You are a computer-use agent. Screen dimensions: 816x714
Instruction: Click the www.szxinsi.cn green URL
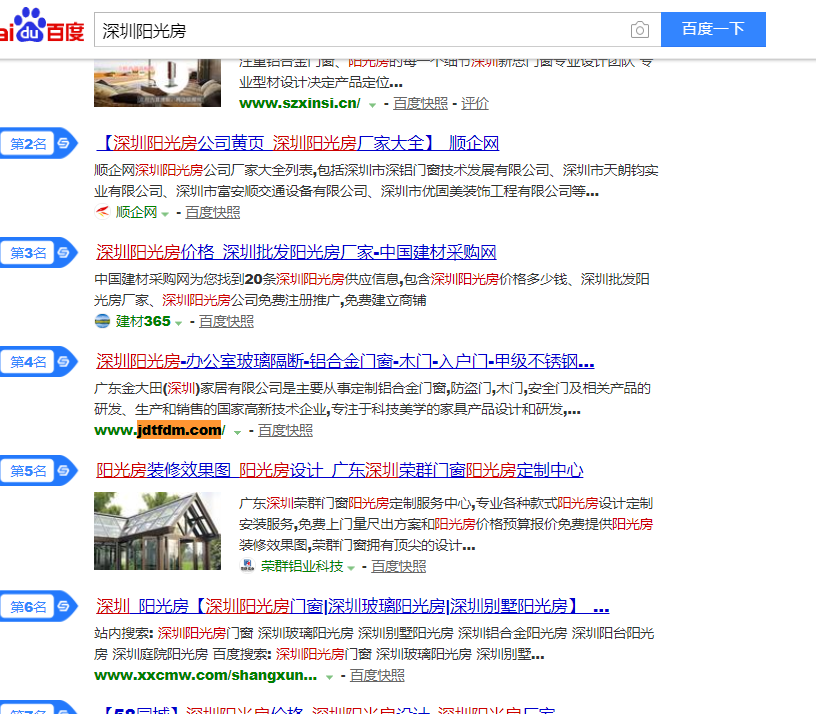[300, 103]
